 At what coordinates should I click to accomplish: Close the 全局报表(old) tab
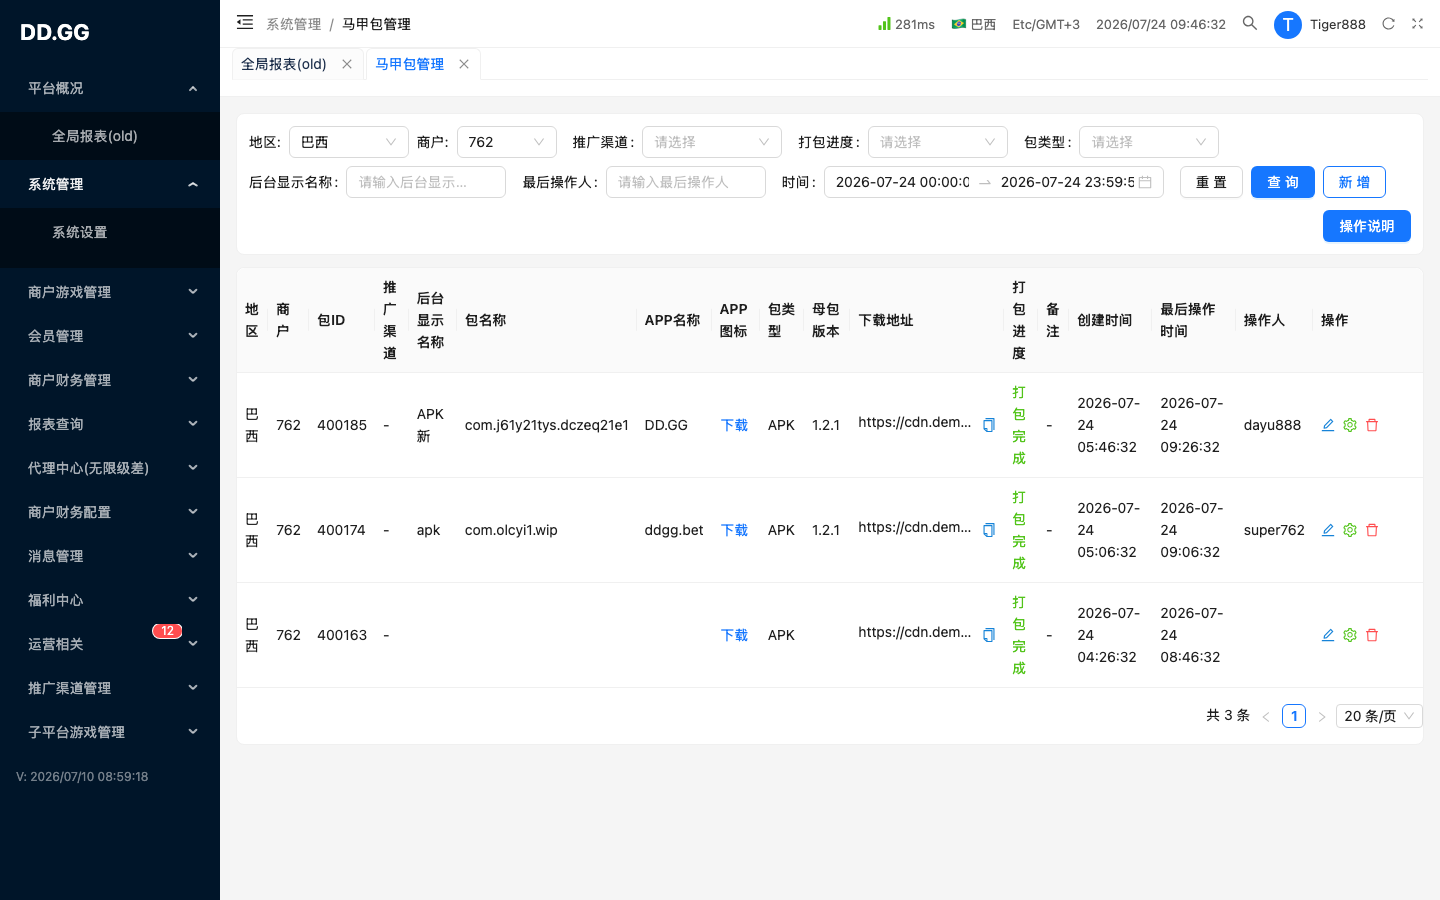(x=347, y=64)
